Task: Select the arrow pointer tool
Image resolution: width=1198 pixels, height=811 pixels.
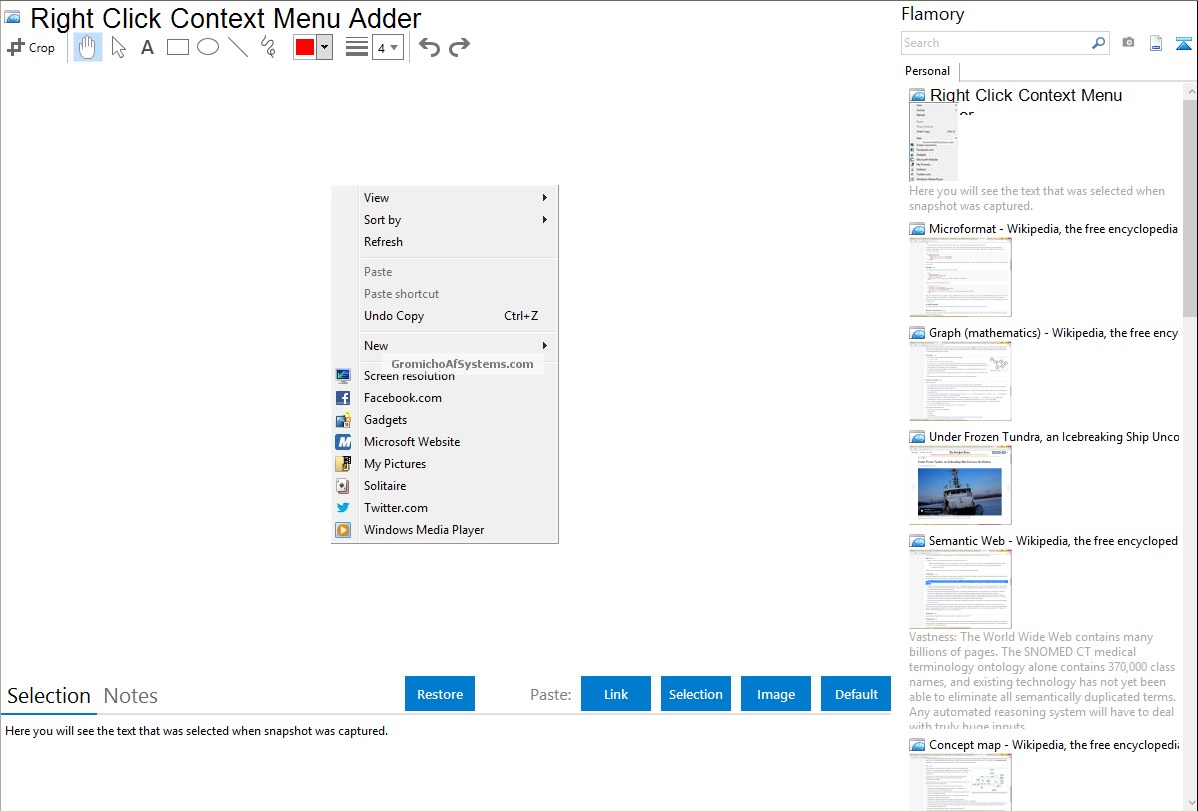Action: click(x=118, y=47)
